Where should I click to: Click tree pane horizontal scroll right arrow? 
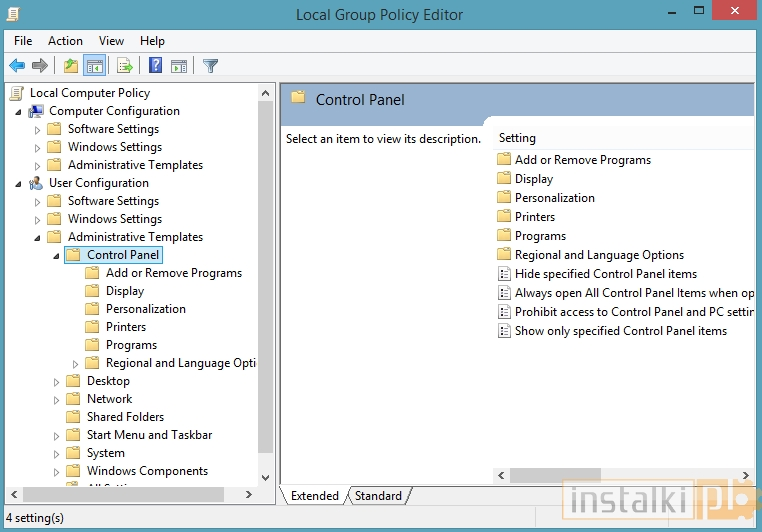[249, 495]
